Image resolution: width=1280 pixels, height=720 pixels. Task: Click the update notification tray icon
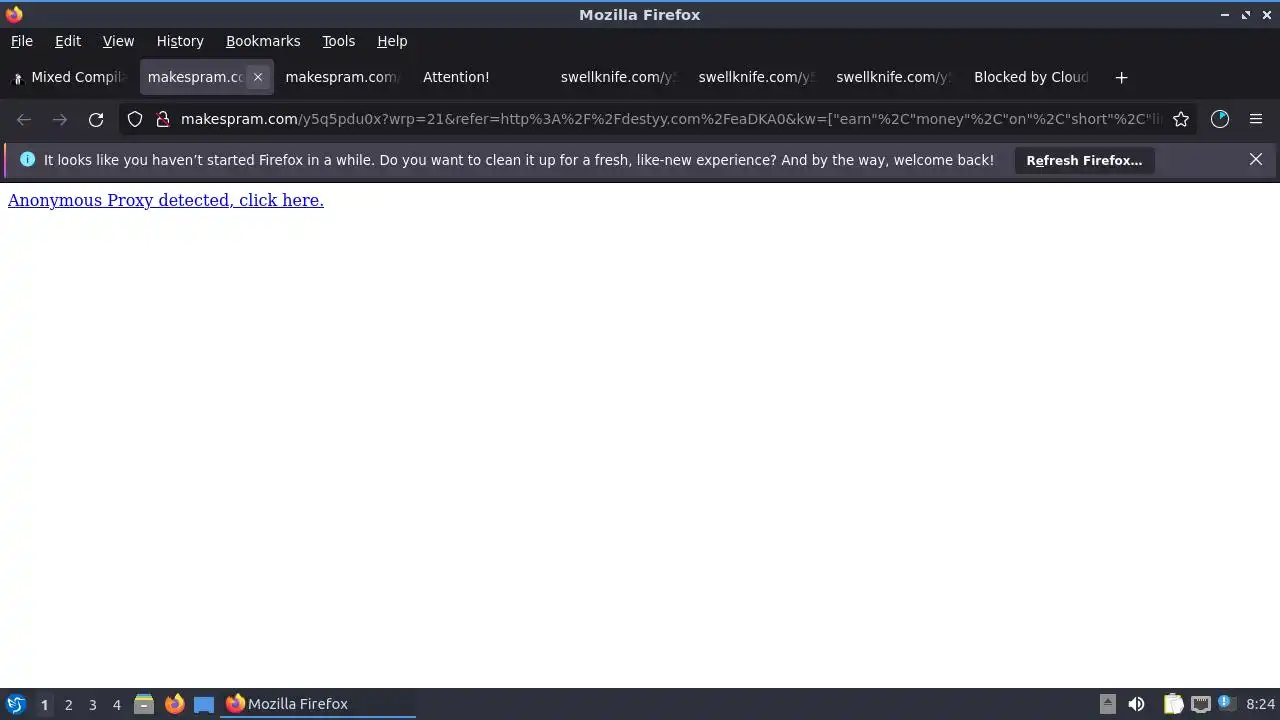pyautogui.click(x=1226, y=704)
